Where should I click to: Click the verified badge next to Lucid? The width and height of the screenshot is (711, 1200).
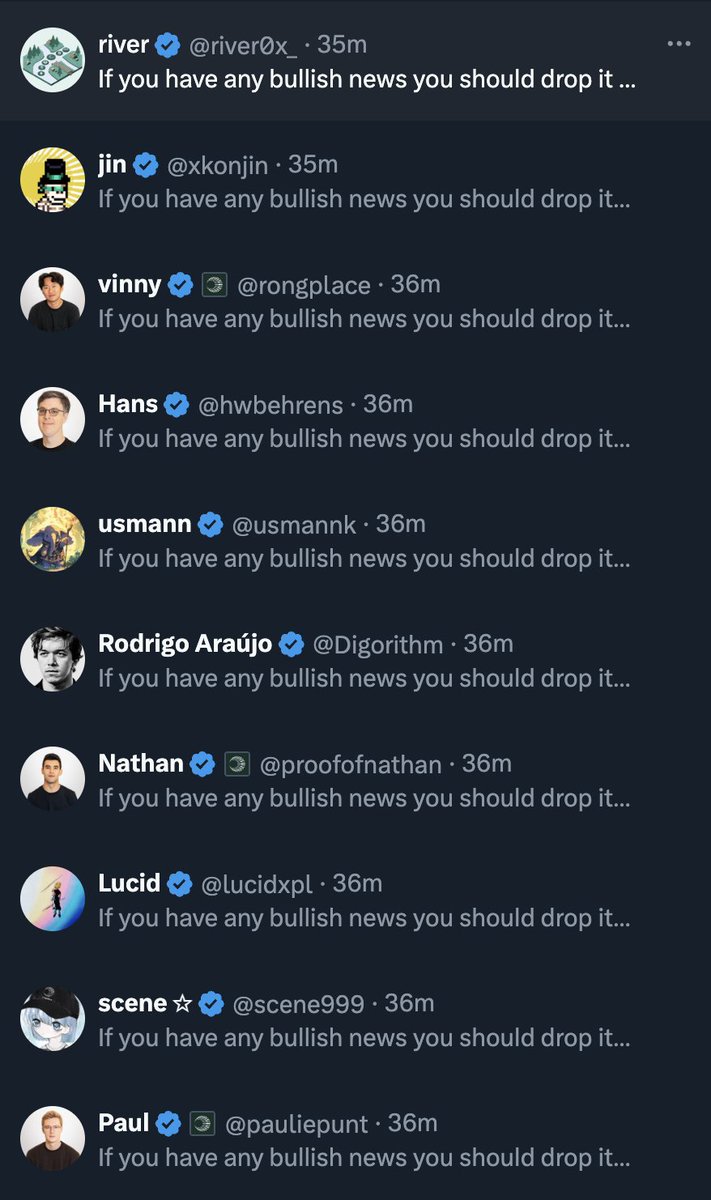coord(180,884)
